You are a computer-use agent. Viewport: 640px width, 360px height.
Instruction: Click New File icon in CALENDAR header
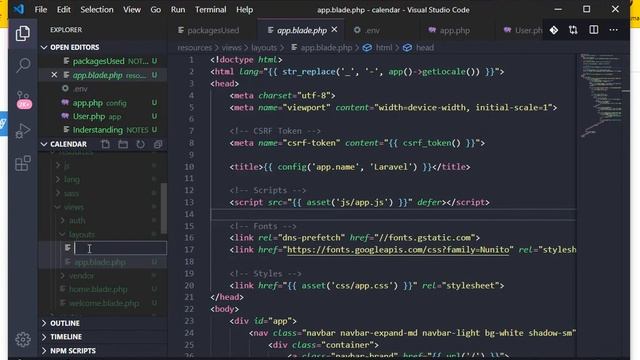pyautogui.click(x=105, y=144)
